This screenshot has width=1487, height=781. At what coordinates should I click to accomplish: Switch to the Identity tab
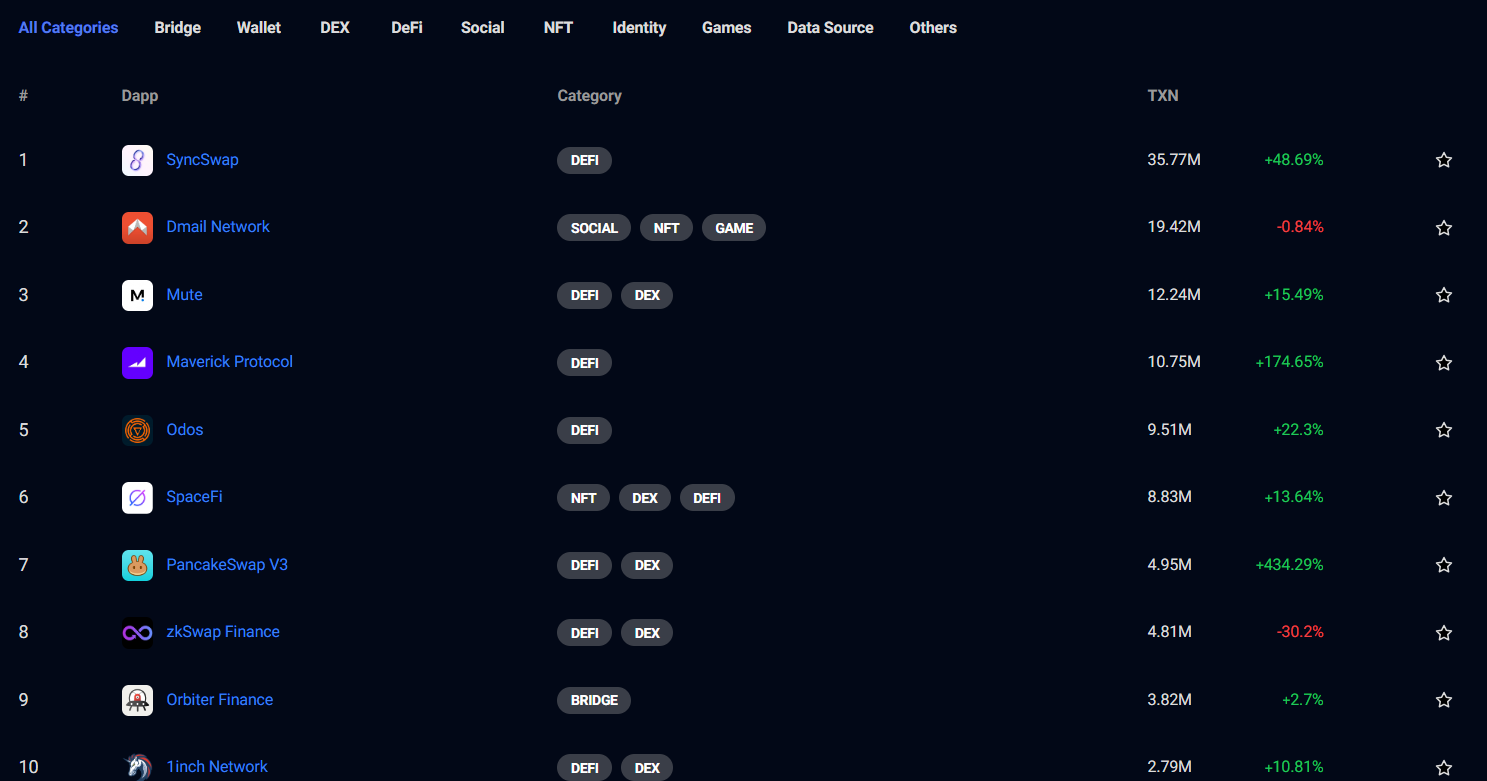point(639,28)
